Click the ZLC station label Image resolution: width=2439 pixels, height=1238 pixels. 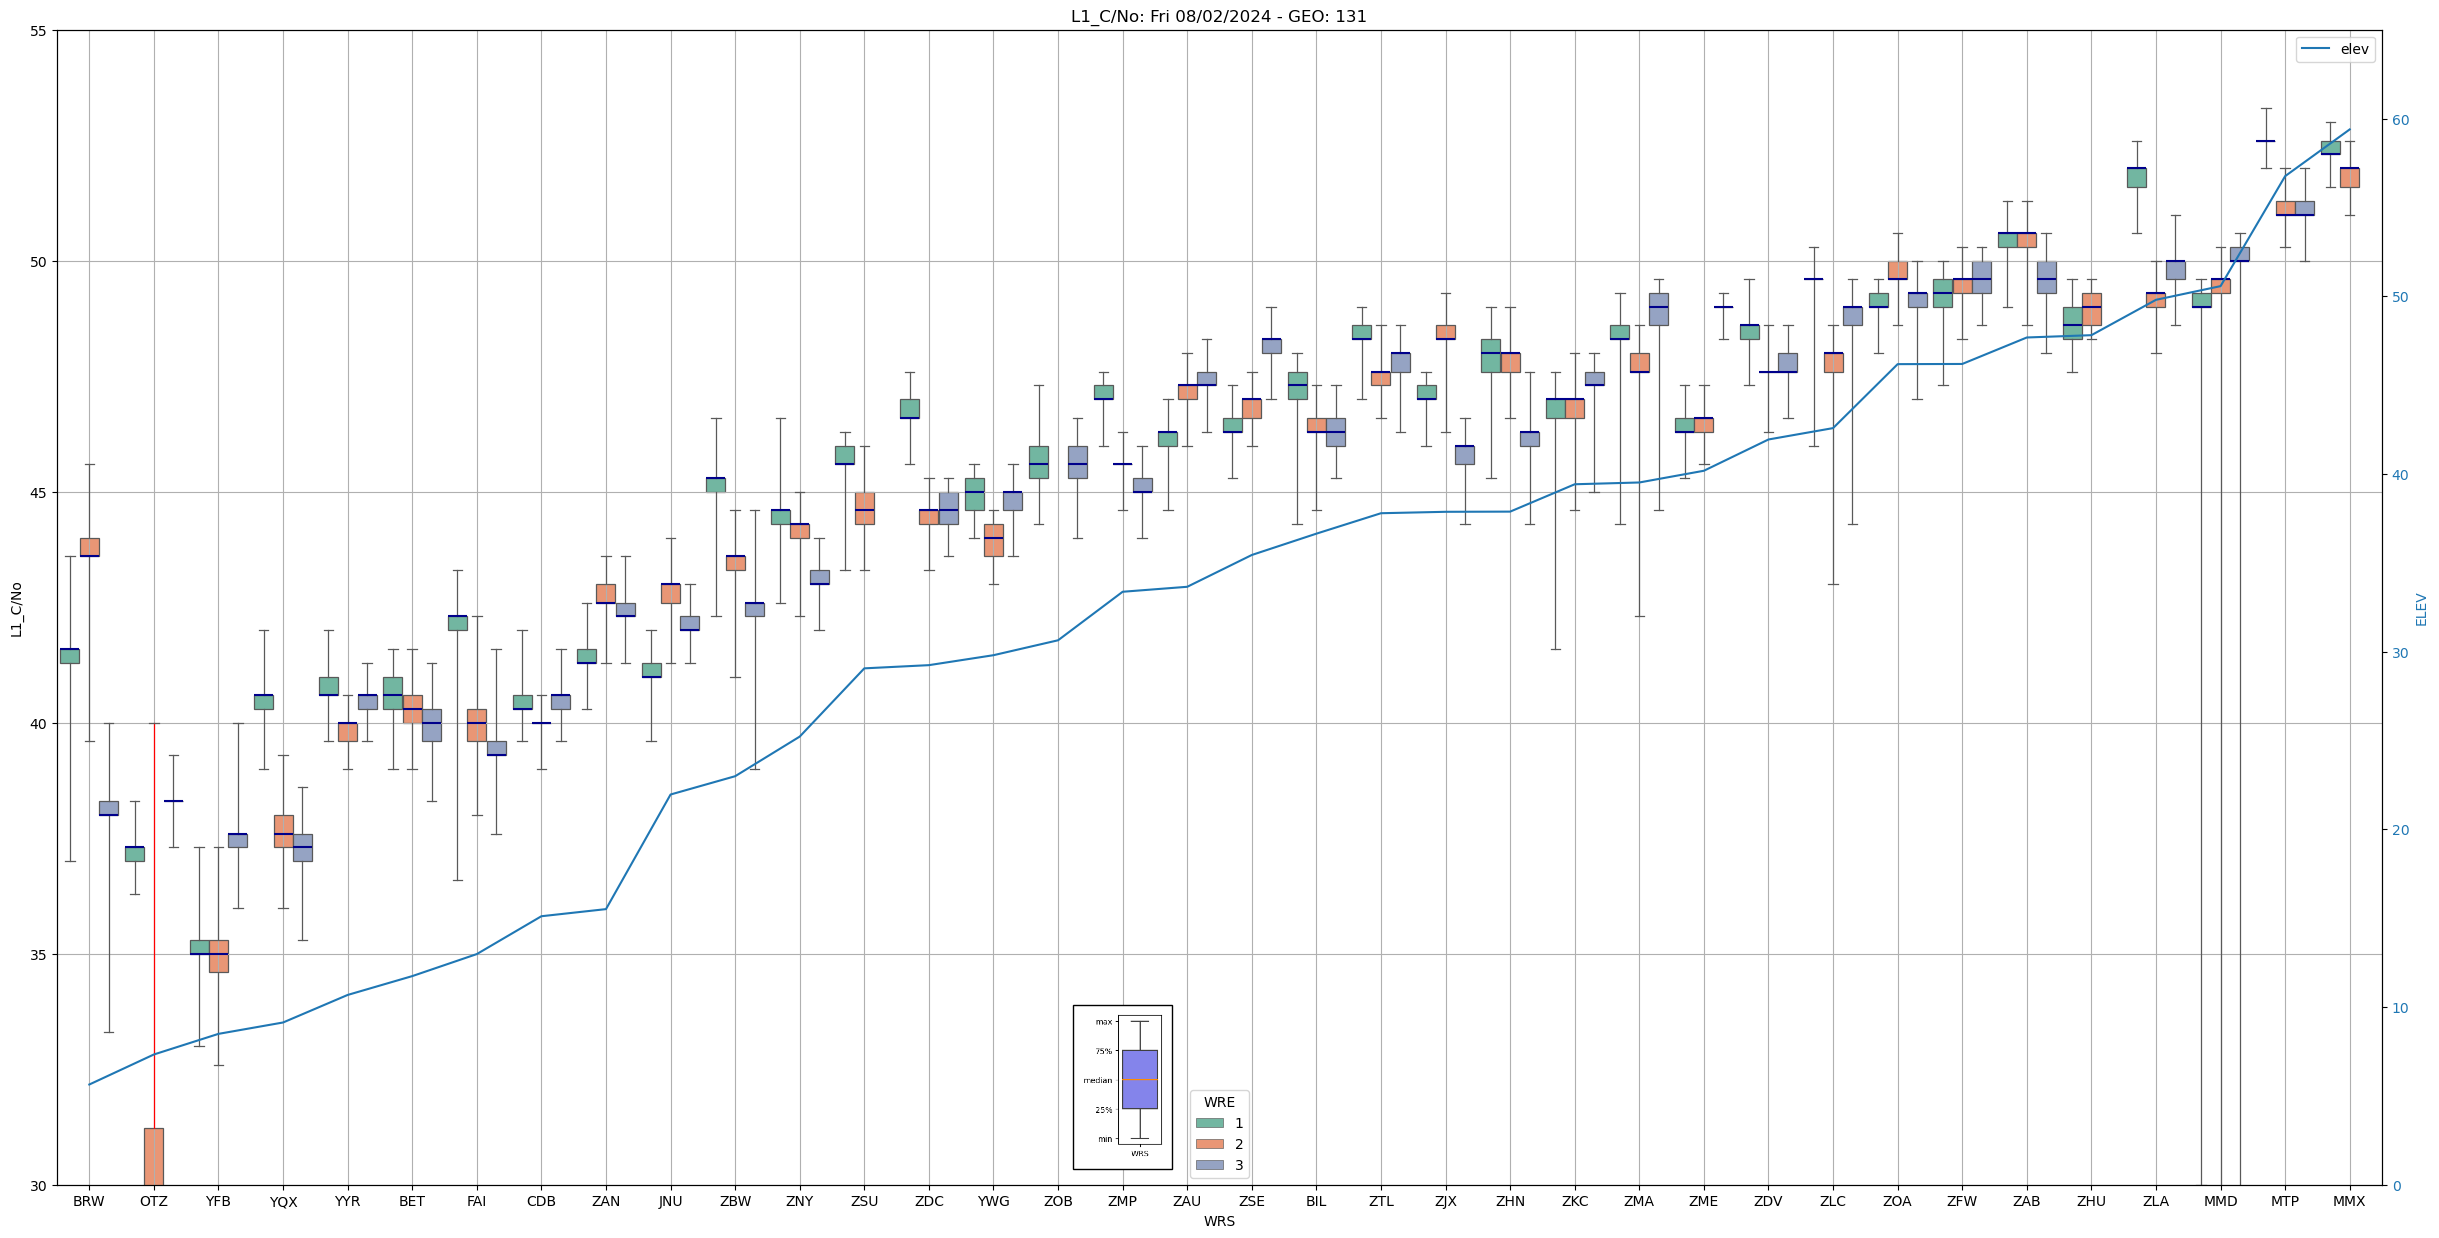1833,1201
